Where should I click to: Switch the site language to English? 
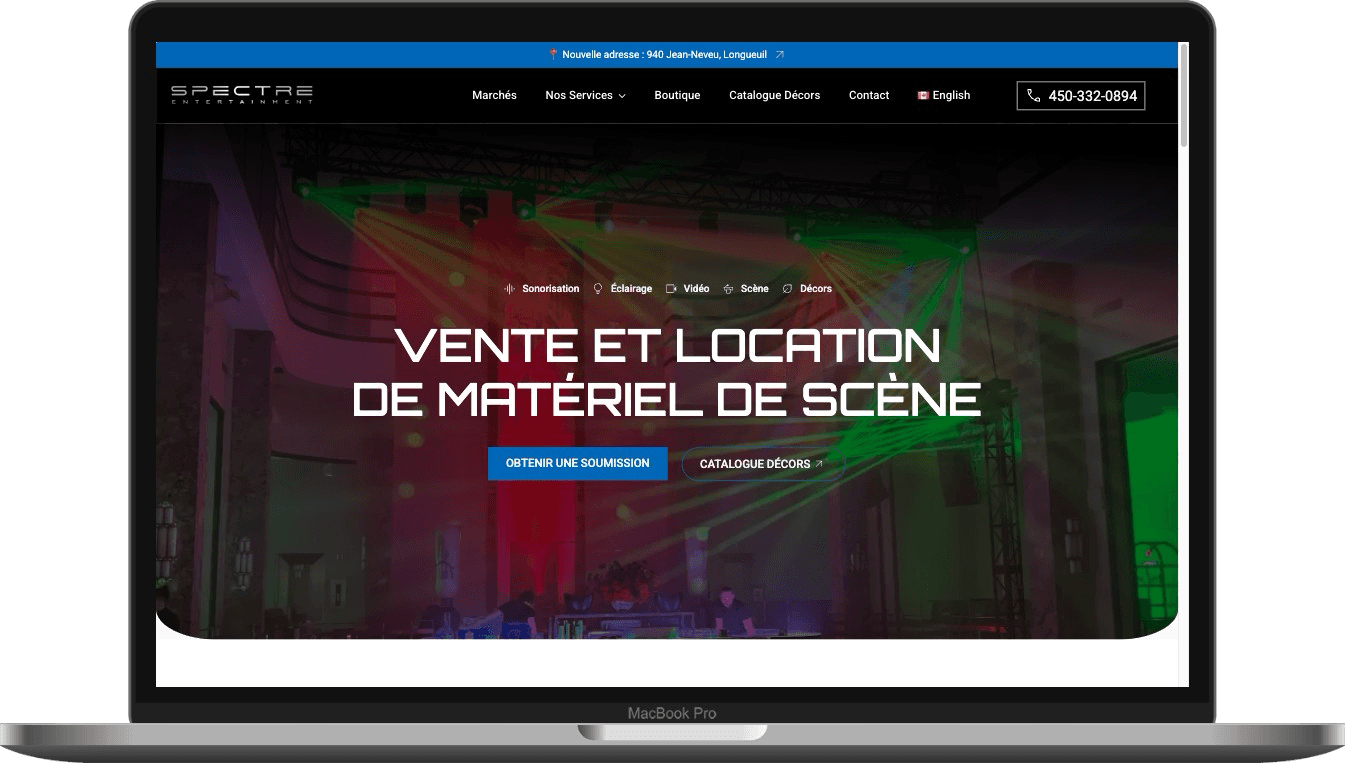[944, 95]
